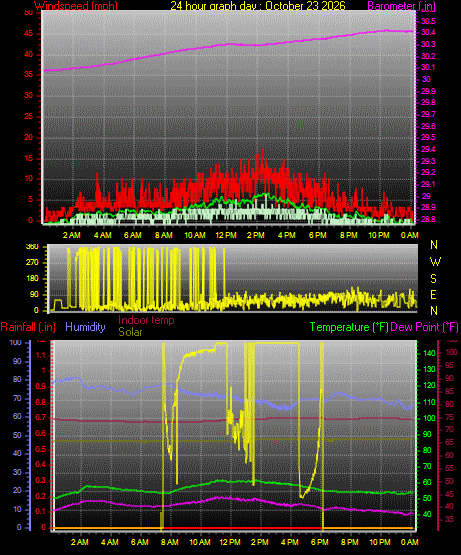Click "8 AM" under the humidity and temperature graph
The width and height of the screenshot is (461, 555).
(x=170, y=542)
